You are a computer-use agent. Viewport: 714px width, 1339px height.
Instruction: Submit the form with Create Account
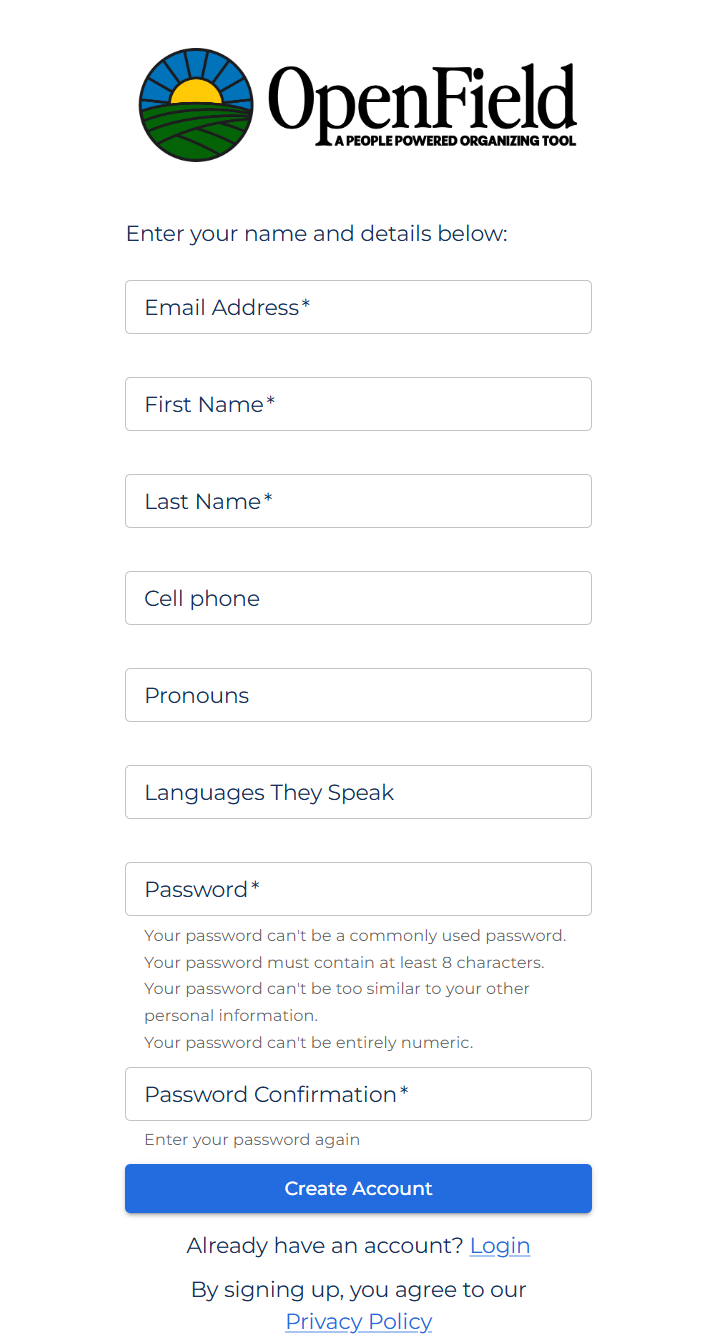click(x=358, y=1188)
